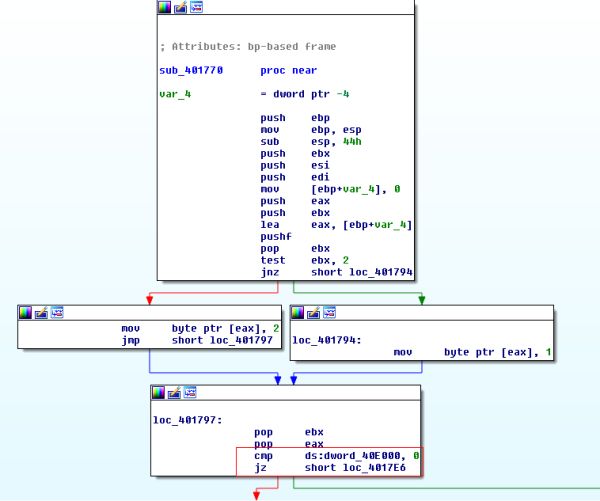Click the 'push edi' instruction

pyautogui.click(x=295, y=177)
